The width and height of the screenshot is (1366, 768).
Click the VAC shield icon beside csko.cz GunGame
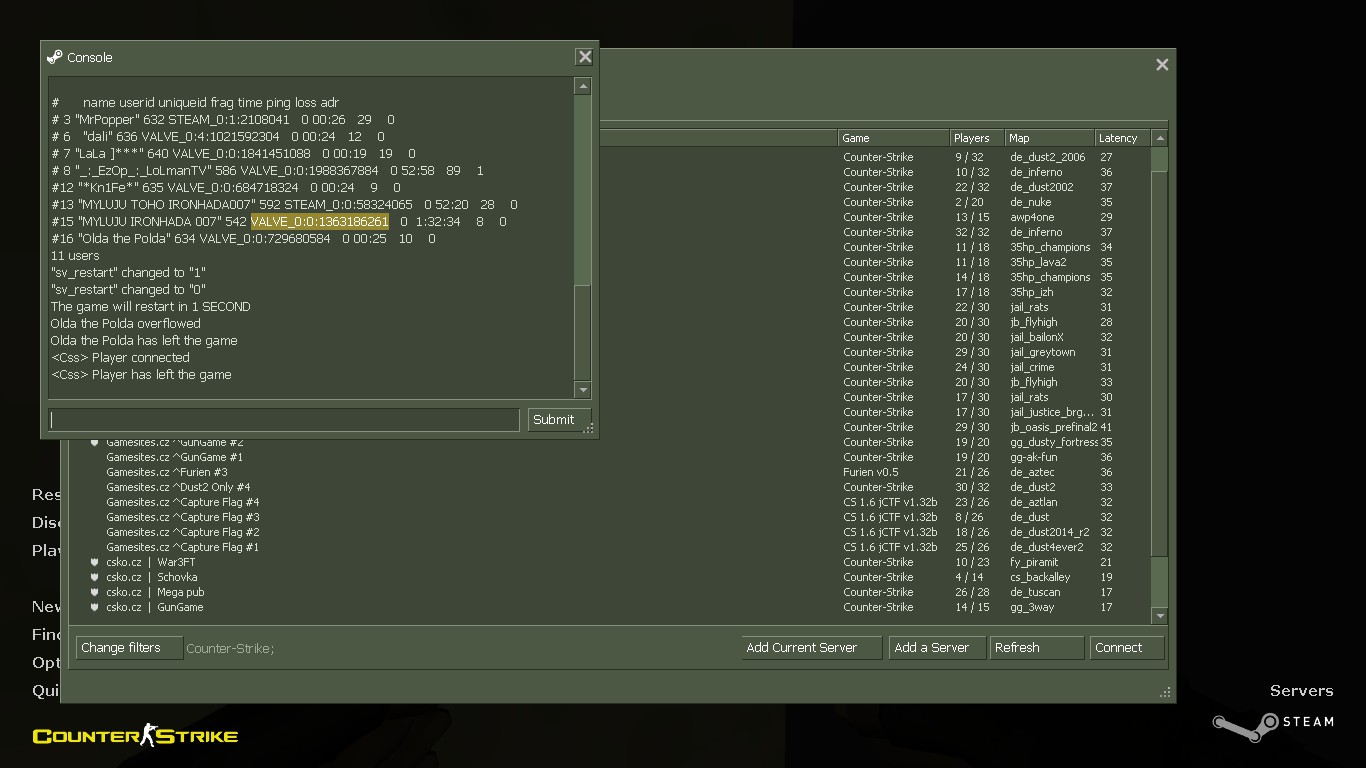[95, 607]
